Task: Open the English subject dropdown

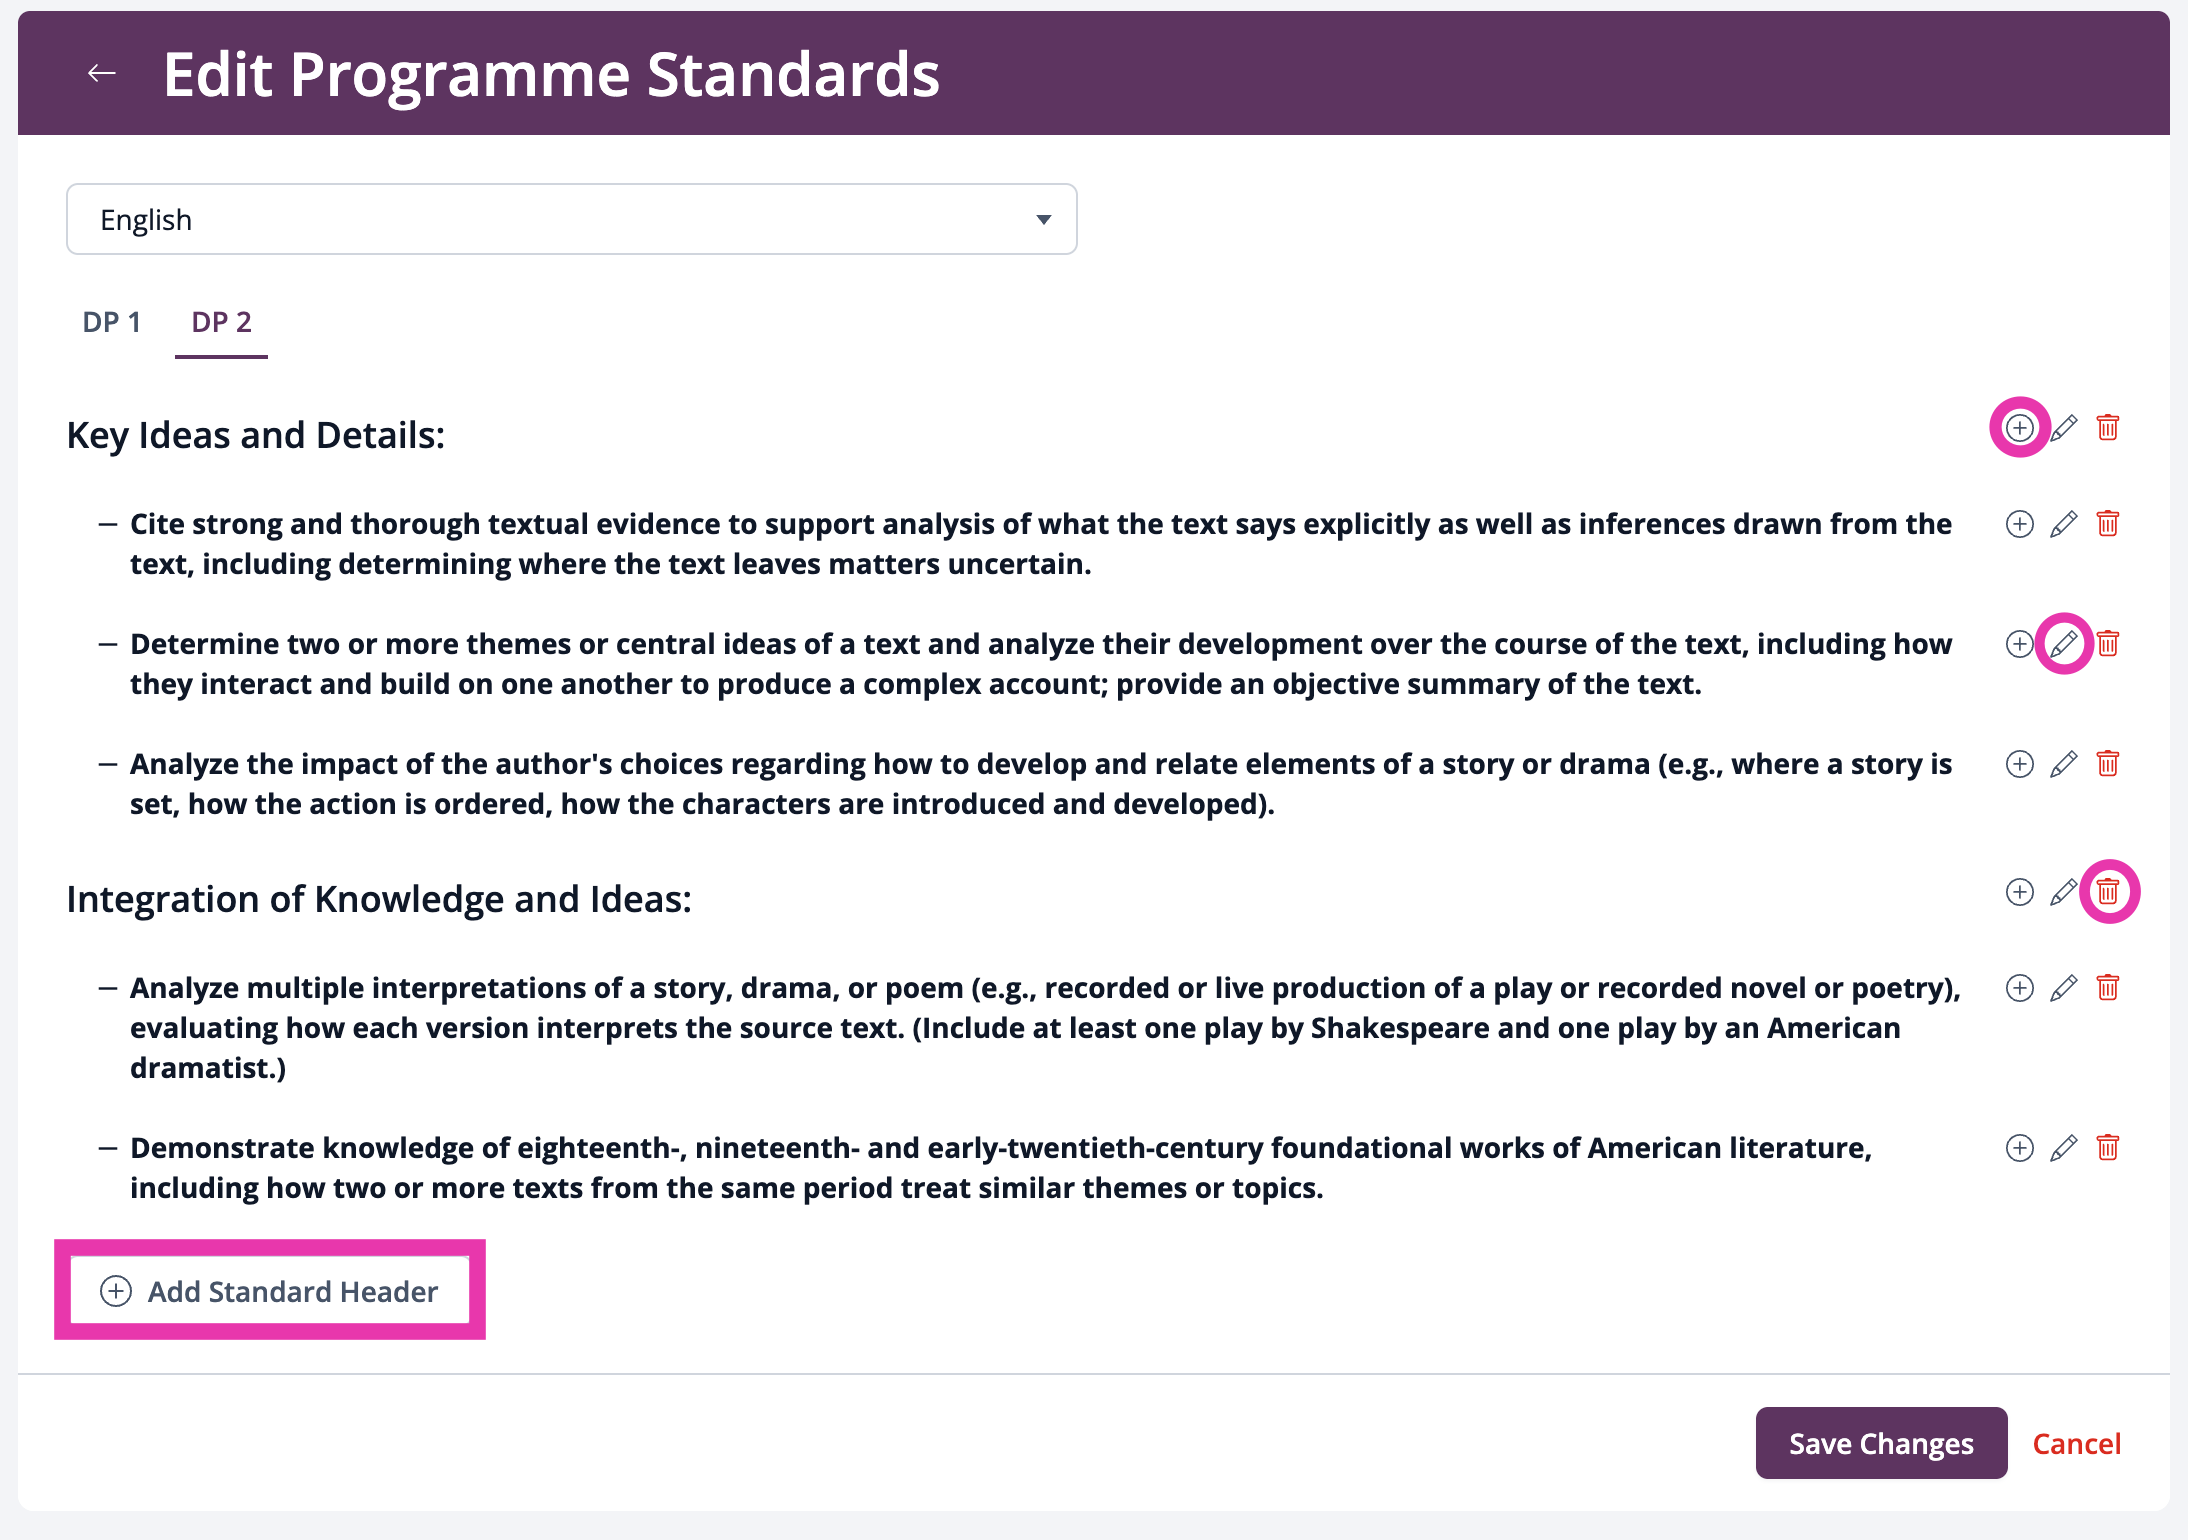Action: (x=572, y=219)
